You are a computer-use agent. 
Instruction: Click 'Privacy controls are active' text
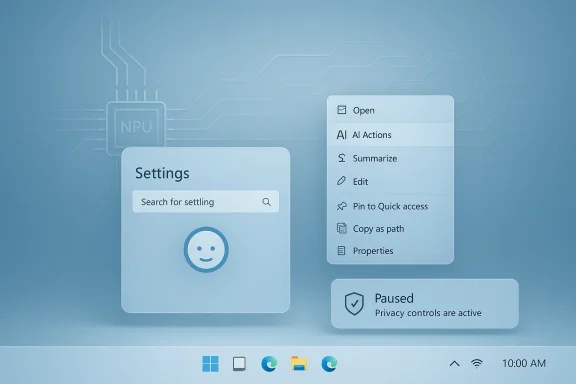tap(428, 313)
